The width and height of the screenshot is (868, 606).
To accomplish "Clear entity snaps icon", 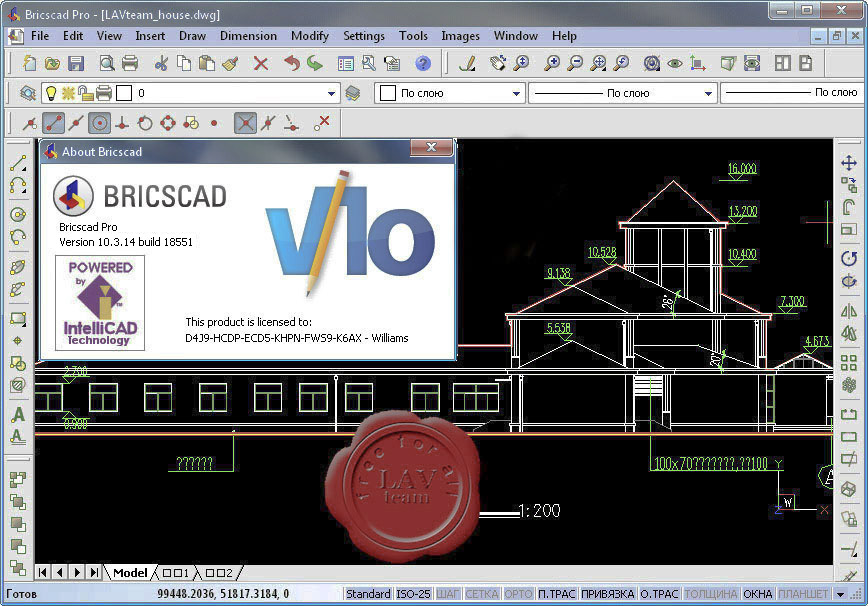I will pos(322,123).
